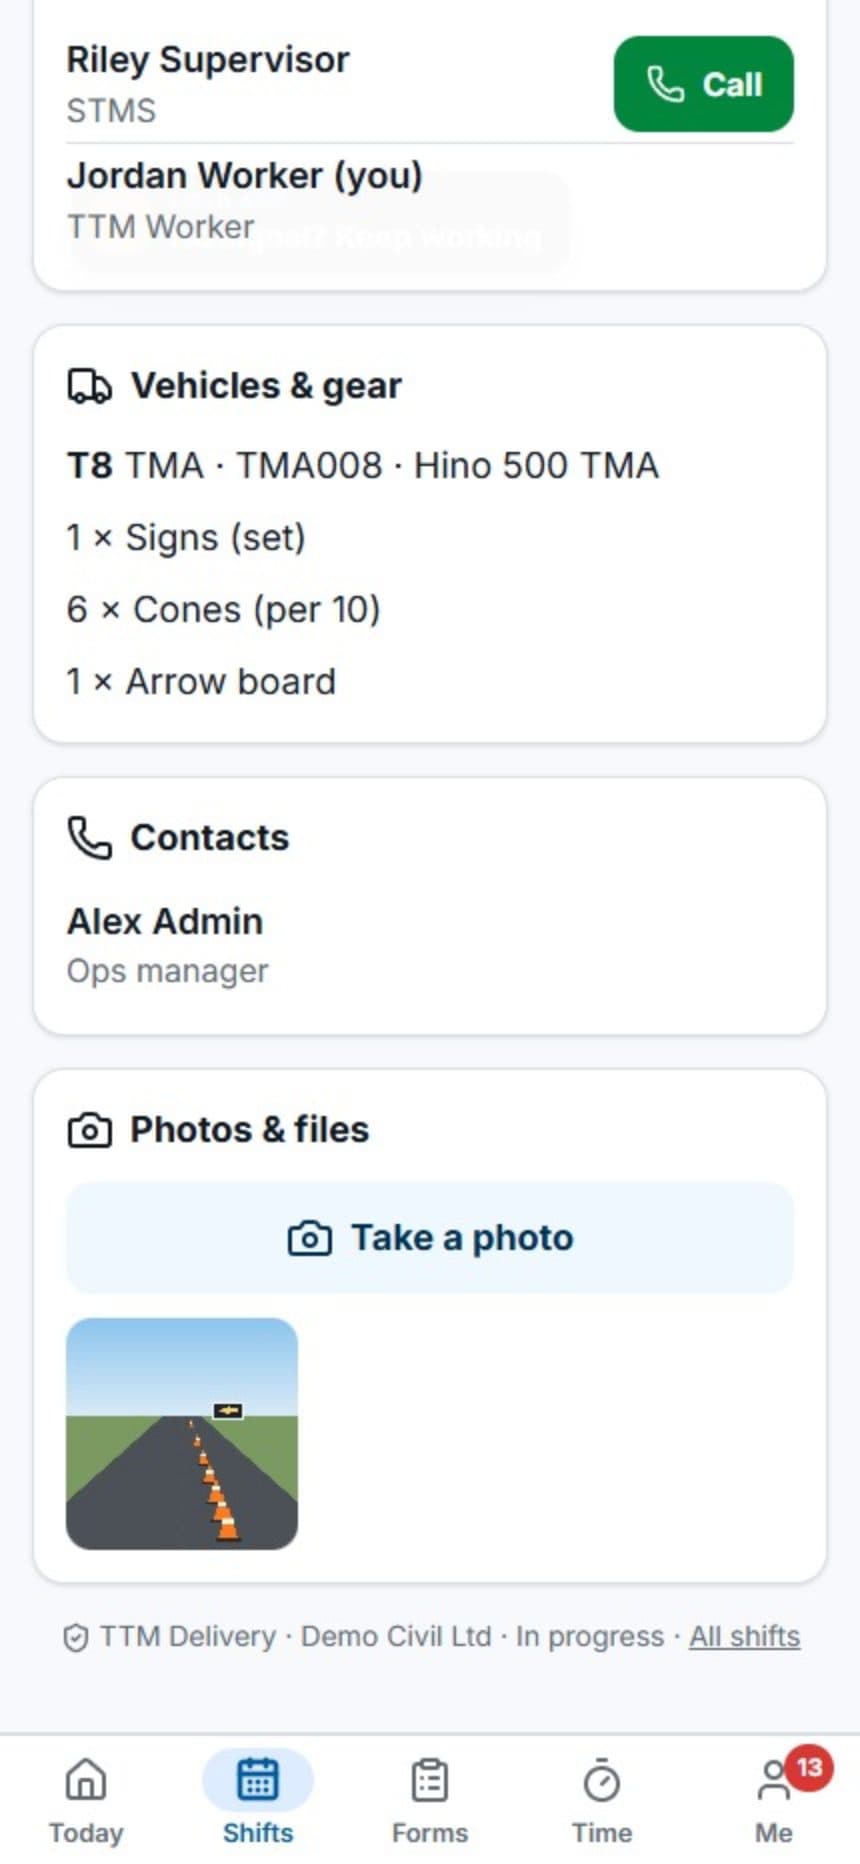
Task: Tap the shield icon beside TTM Delivery
Action: click(x=75, y=1637)
